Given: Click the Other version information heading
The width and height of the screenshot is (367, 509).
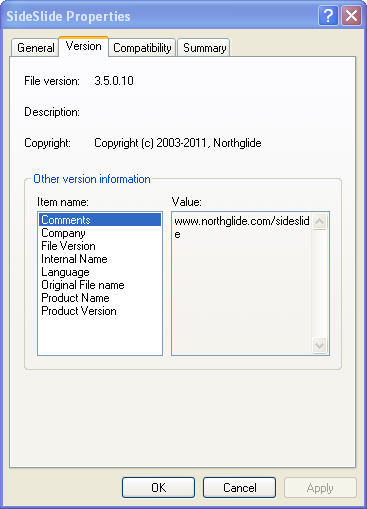Looking at the screenshot, I should 92,179.
